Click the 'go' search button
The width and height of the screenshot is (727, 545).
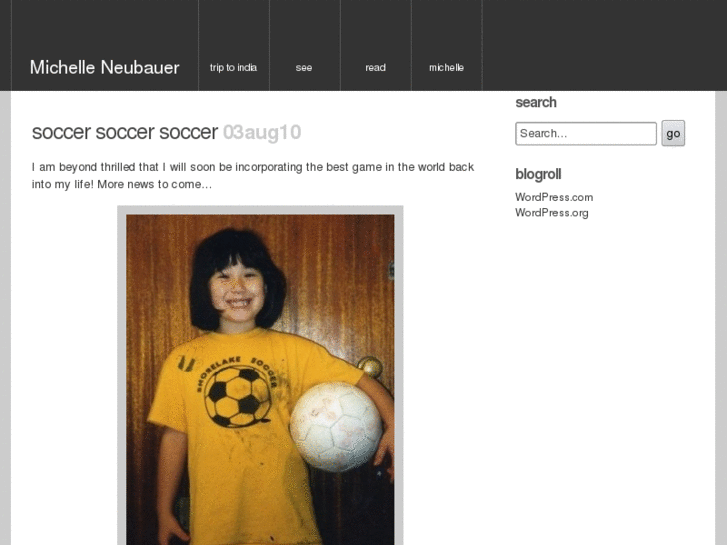673,134
